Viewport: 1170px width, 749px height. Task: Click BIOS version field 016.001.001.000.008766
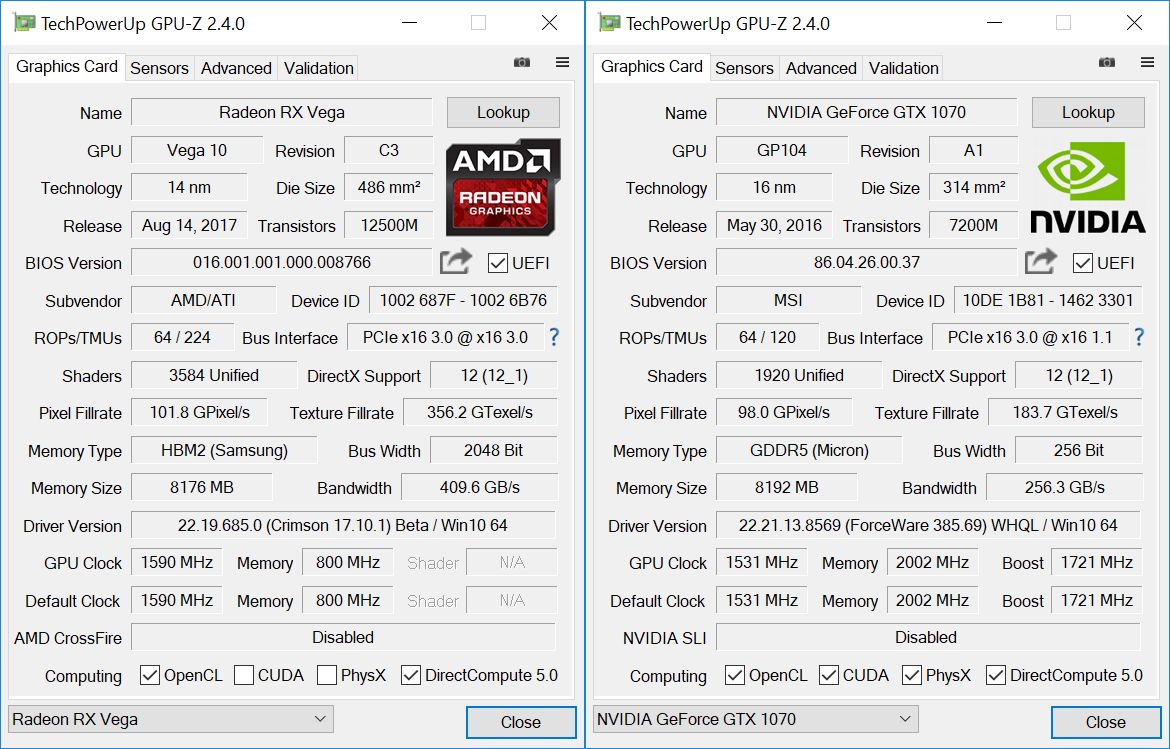click(282, 262)
